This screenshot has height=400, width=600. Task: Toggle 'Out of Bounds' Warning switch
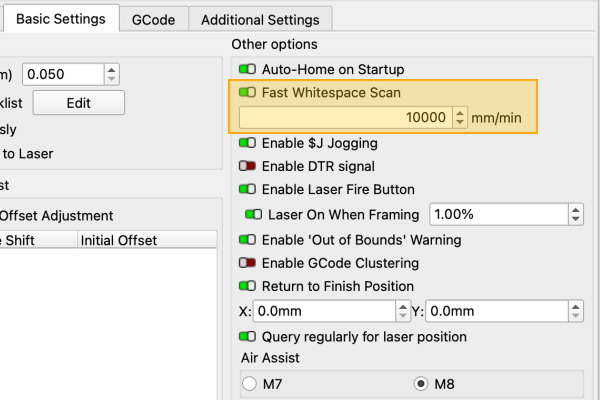coord(248,240)
